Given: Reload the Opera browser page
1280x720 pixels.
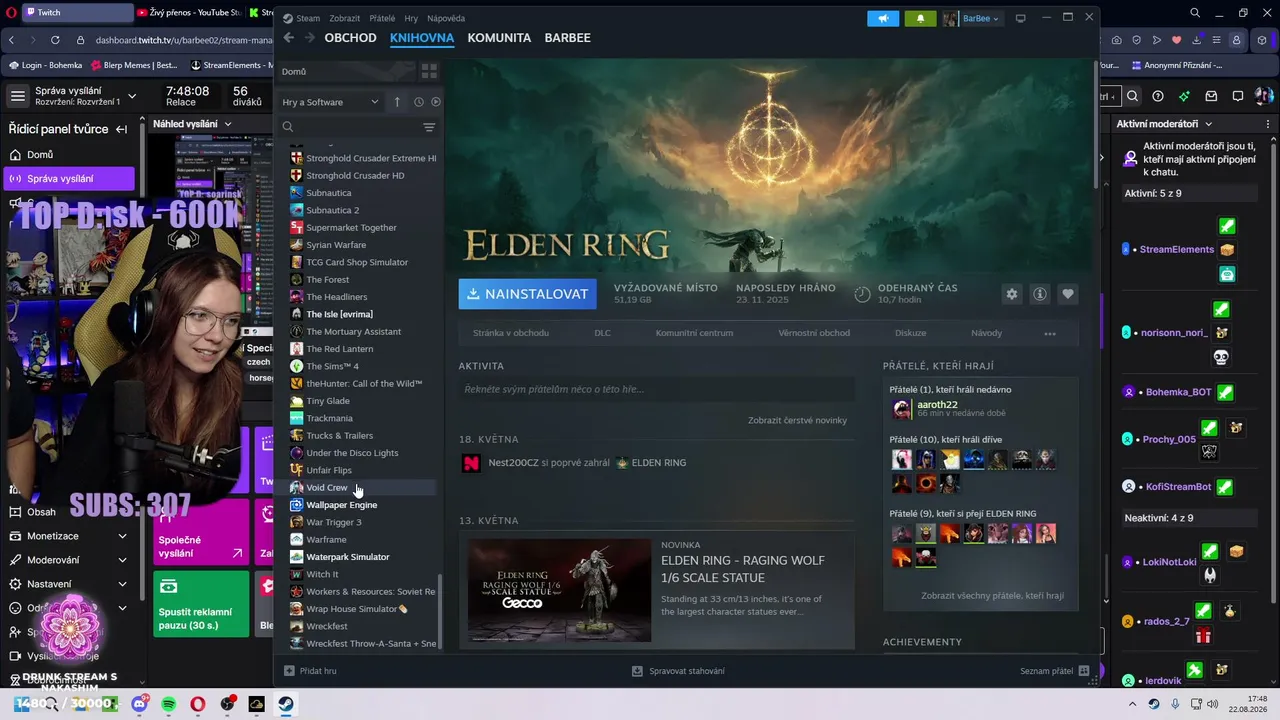Looking at the screenshot, I should [x=54, y=40].
